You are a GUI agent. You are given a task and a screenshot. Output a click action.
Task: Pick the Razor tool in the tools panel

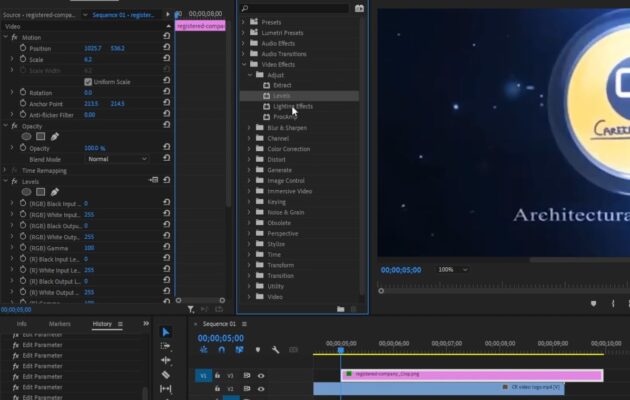coord(166,375)
